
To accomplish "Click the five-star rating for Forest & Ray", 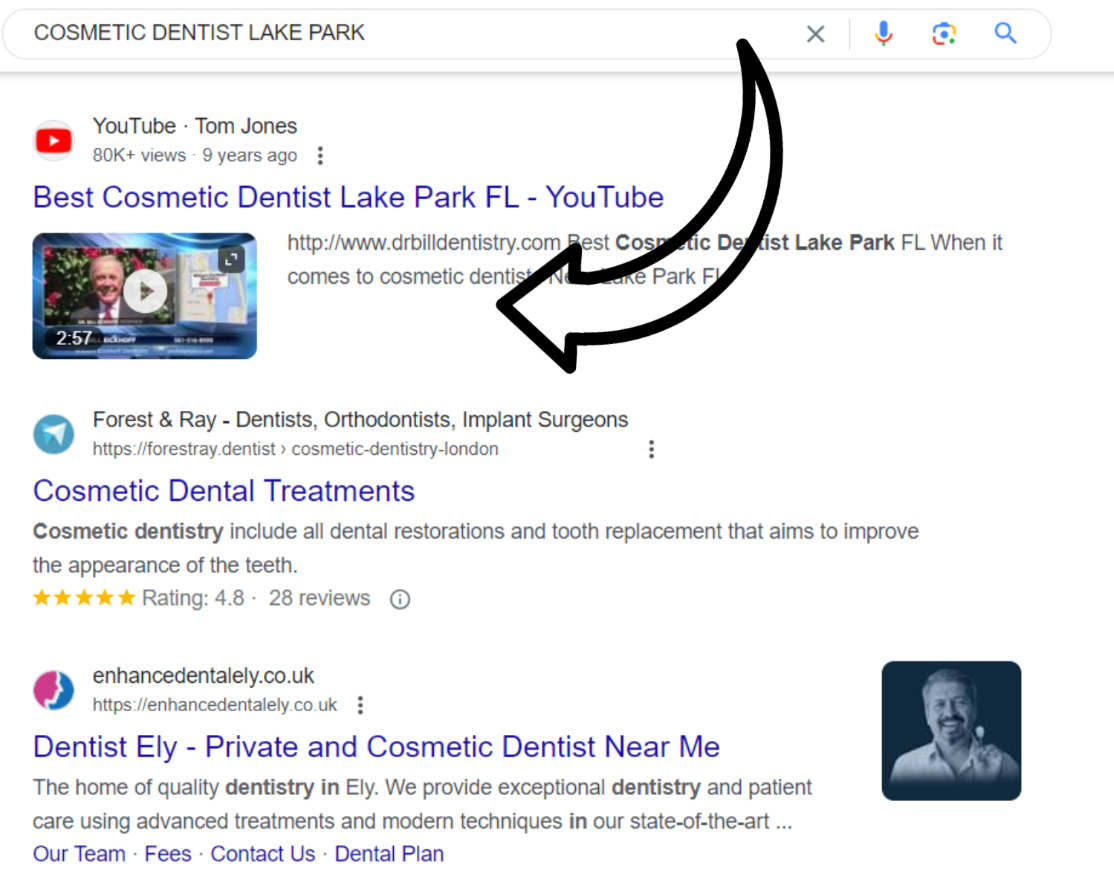I will (x=84, y=598).
